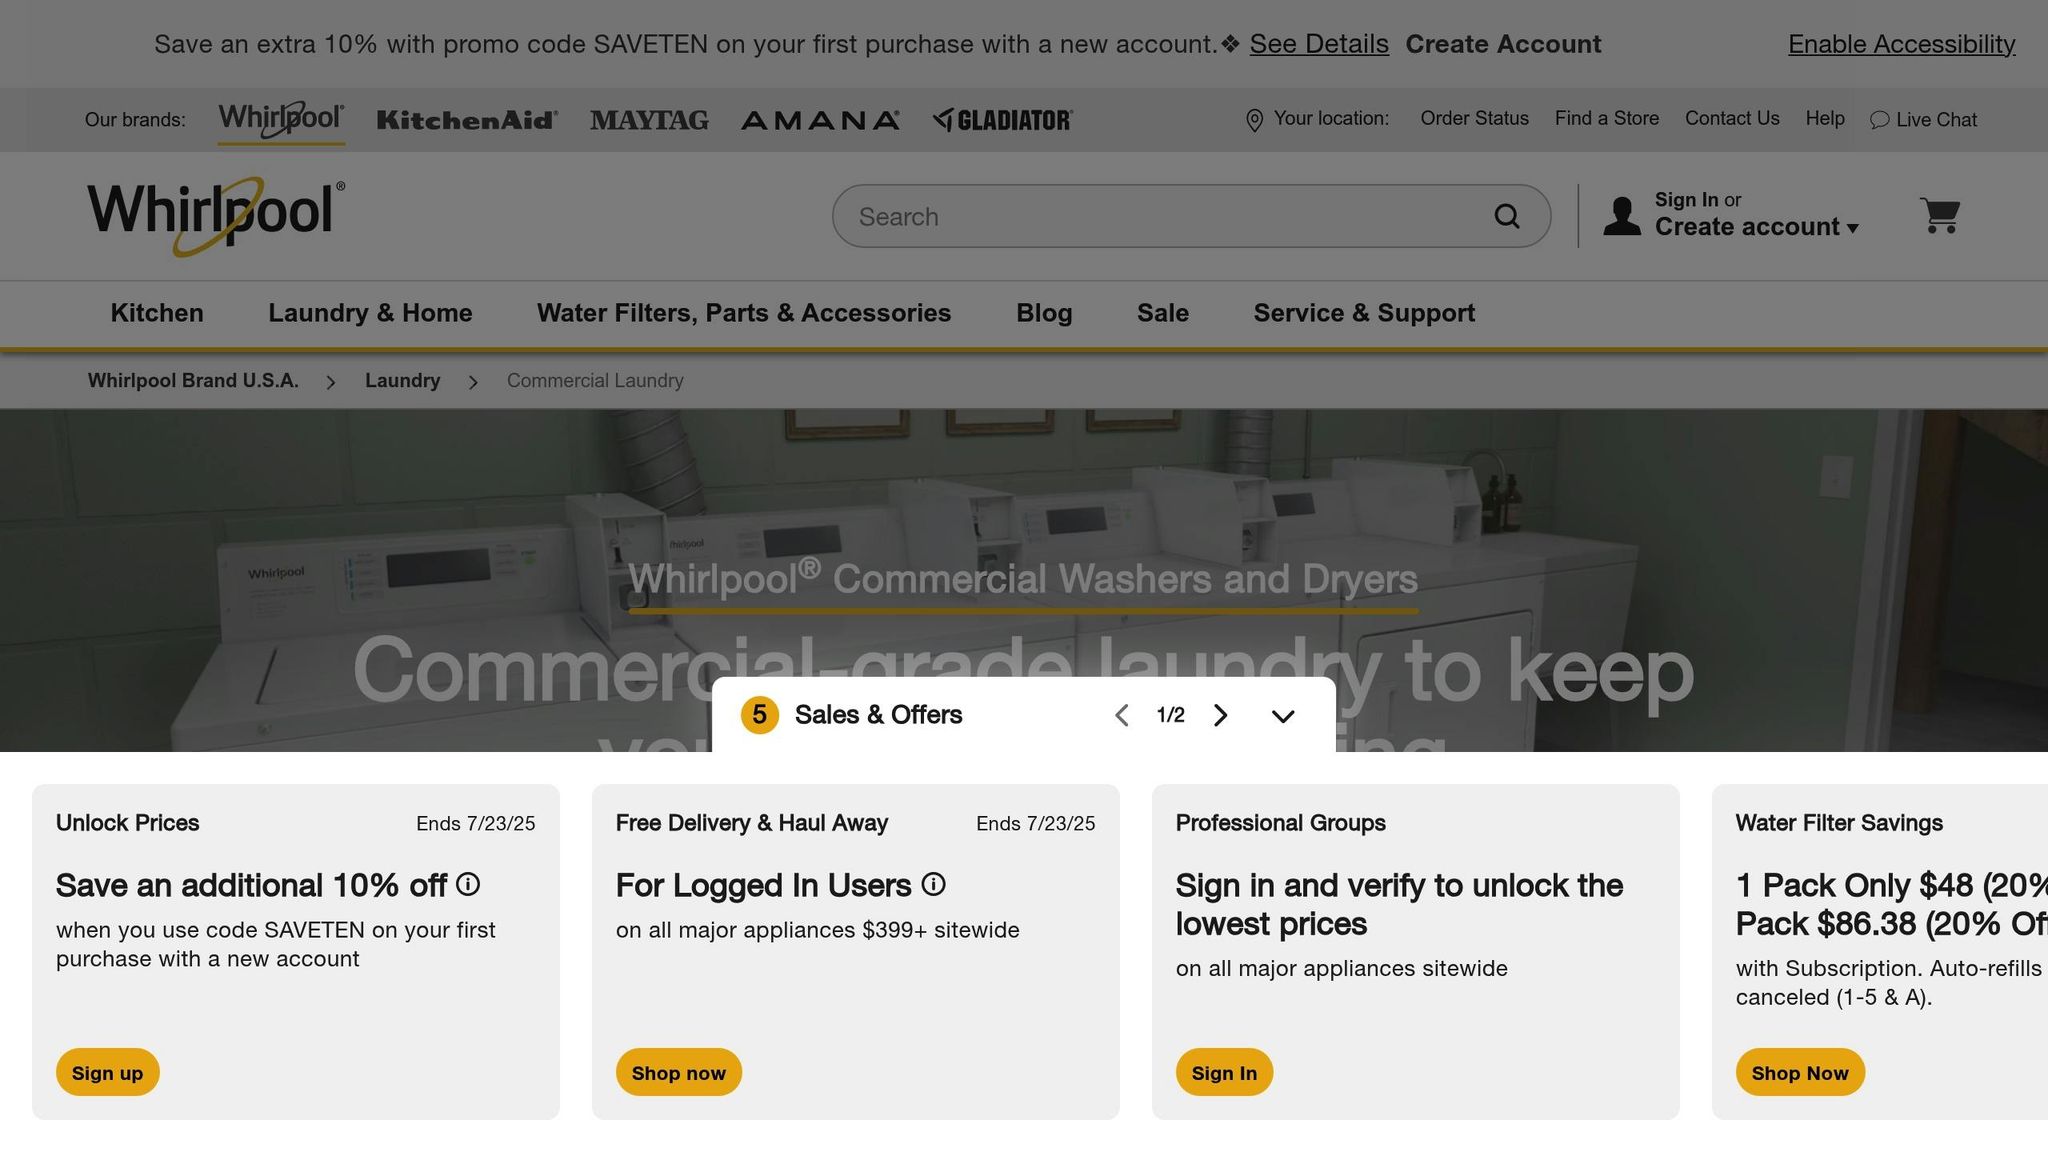Open the Gladiator brand logo link
Screen dimensions: 2048x1152
point(1002,120)
